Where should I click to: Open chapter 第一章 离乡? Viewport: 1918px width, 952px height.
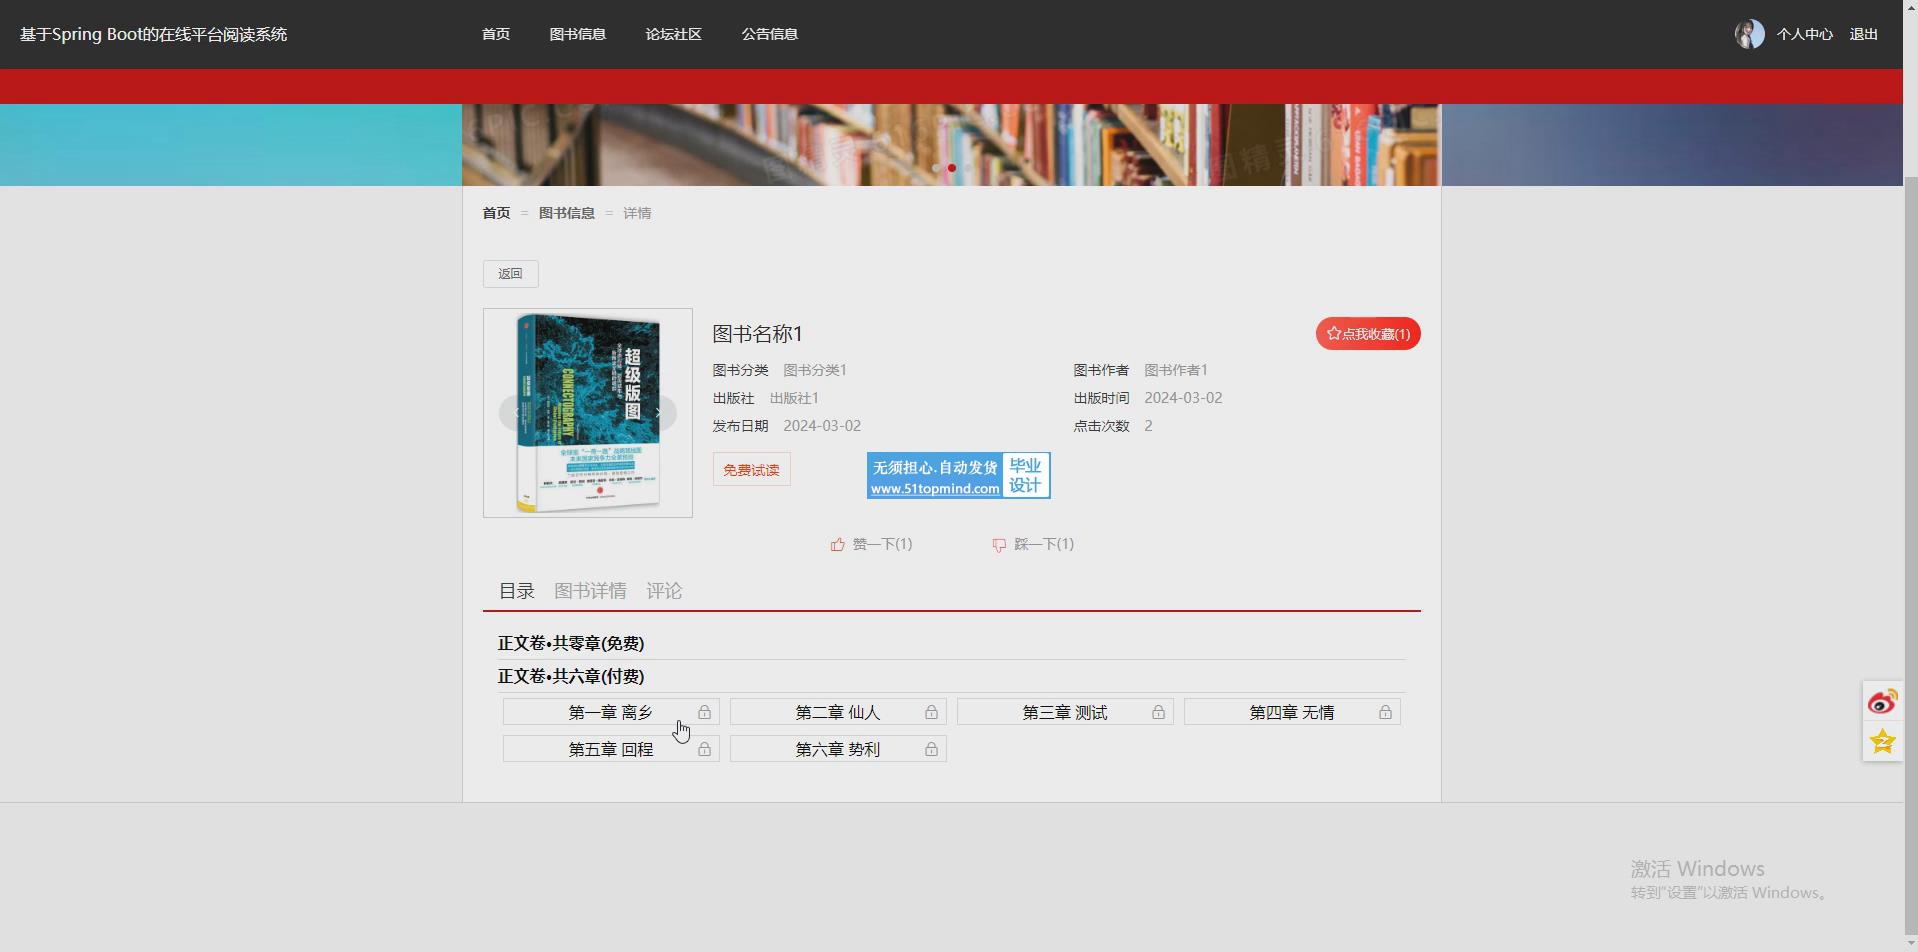pos(611,712)
